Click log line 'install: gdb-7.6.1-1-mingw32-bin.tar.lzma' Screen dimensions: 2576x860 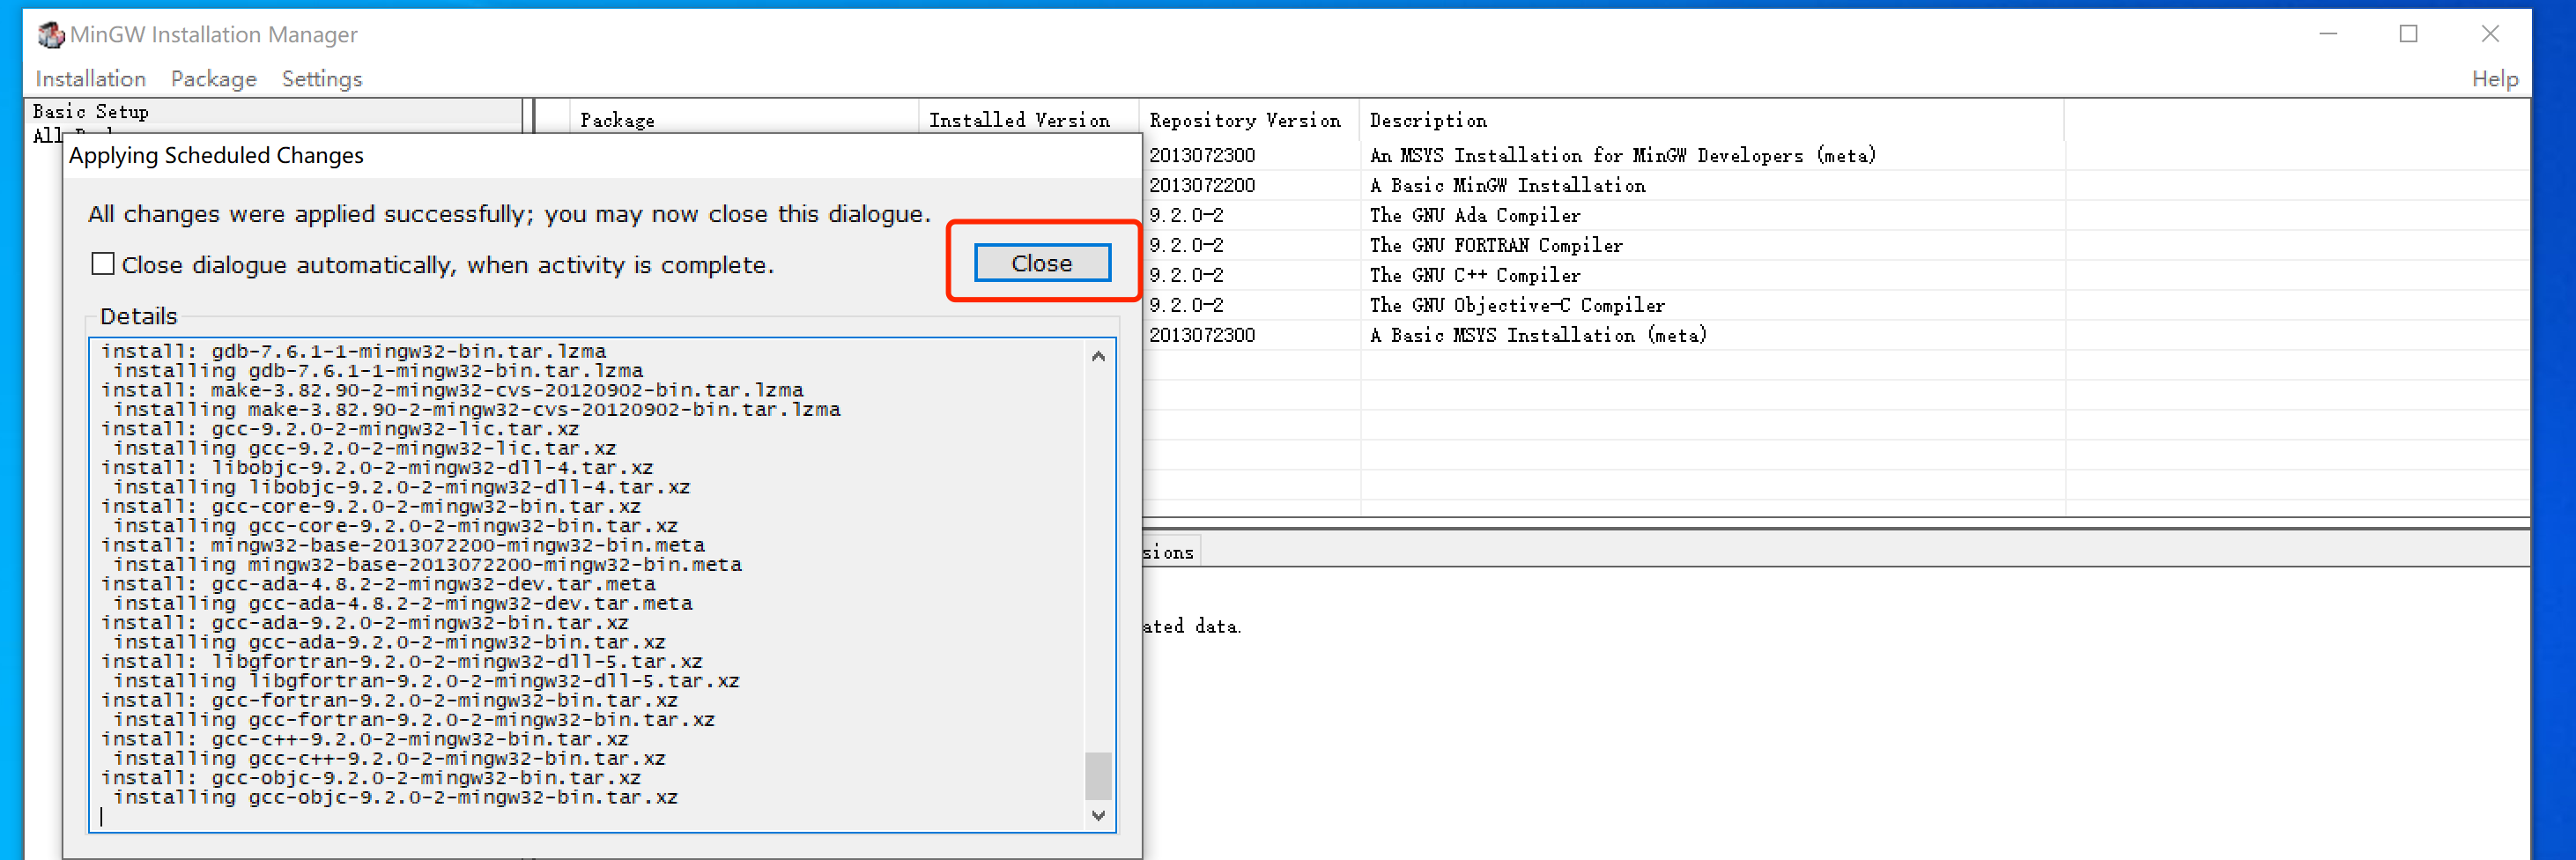(354, 351)
